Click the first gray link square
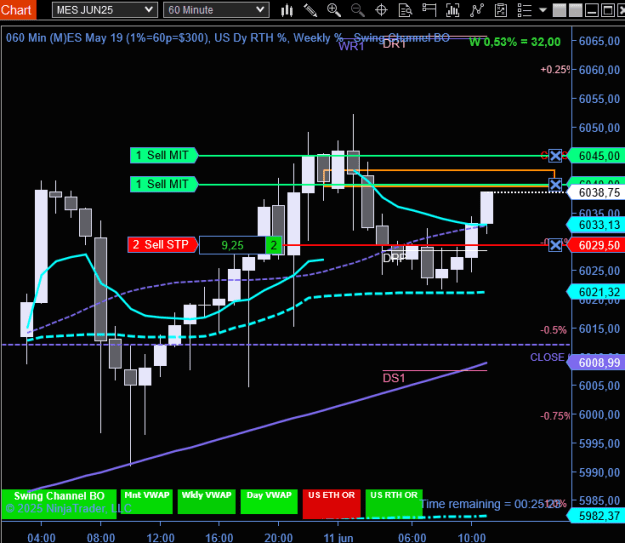This screenshot has height=543, width=625. [x=559, y=10]
